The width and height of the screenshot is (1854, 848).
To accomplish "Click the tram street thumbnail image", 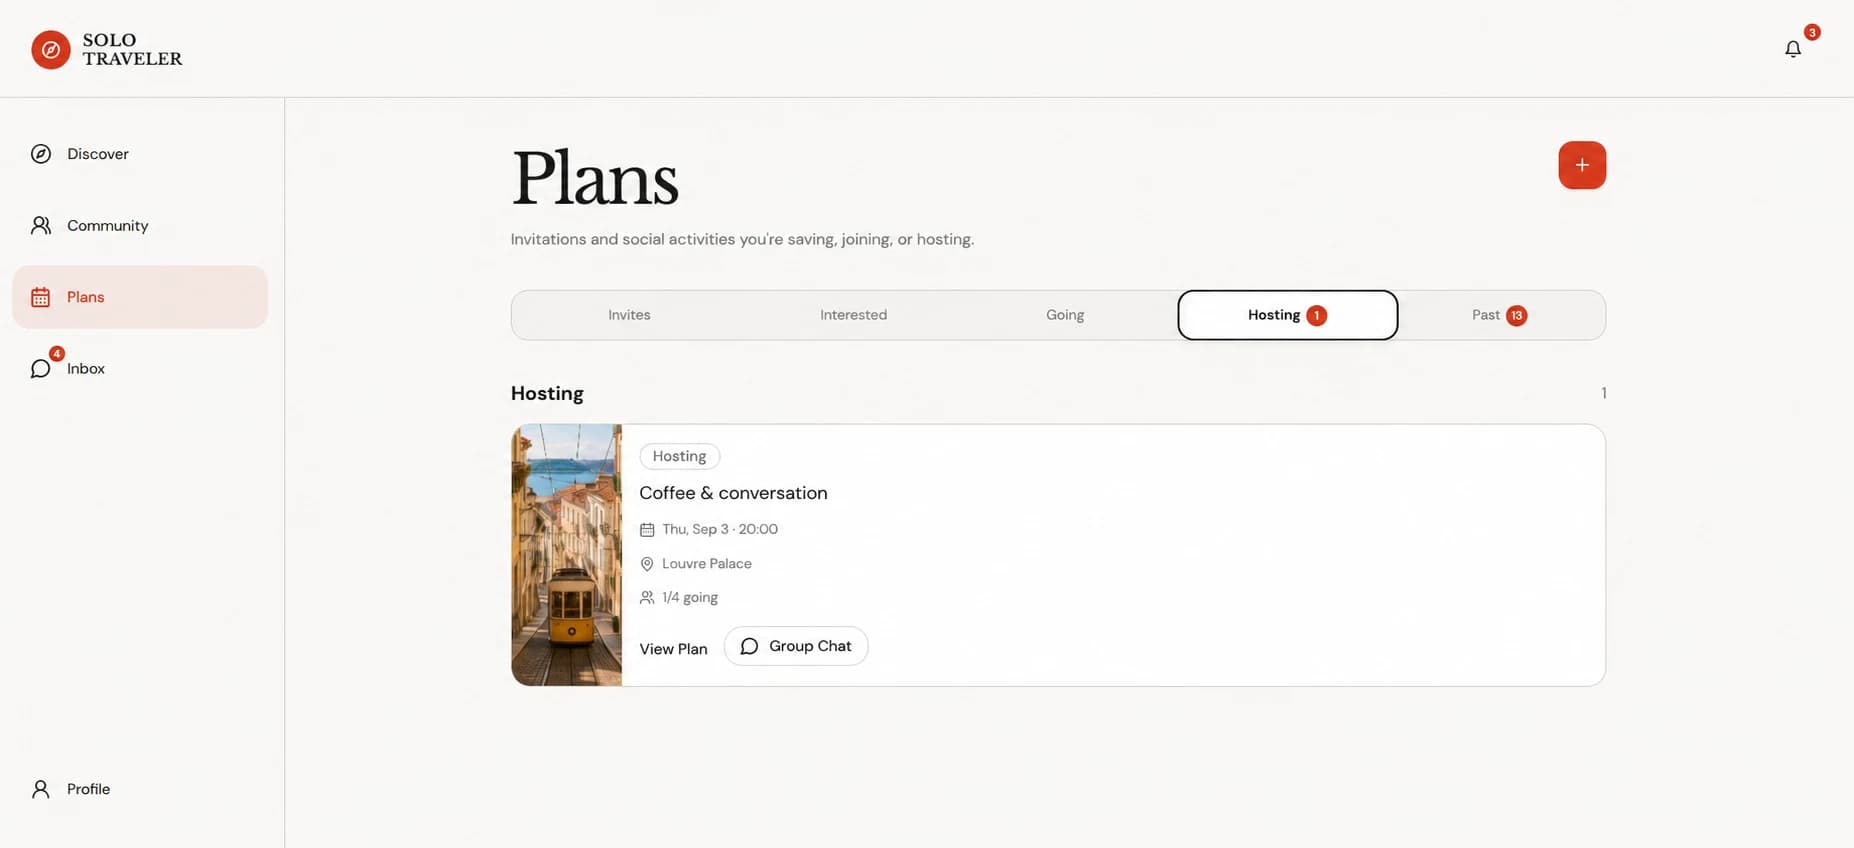I will 567,555.
